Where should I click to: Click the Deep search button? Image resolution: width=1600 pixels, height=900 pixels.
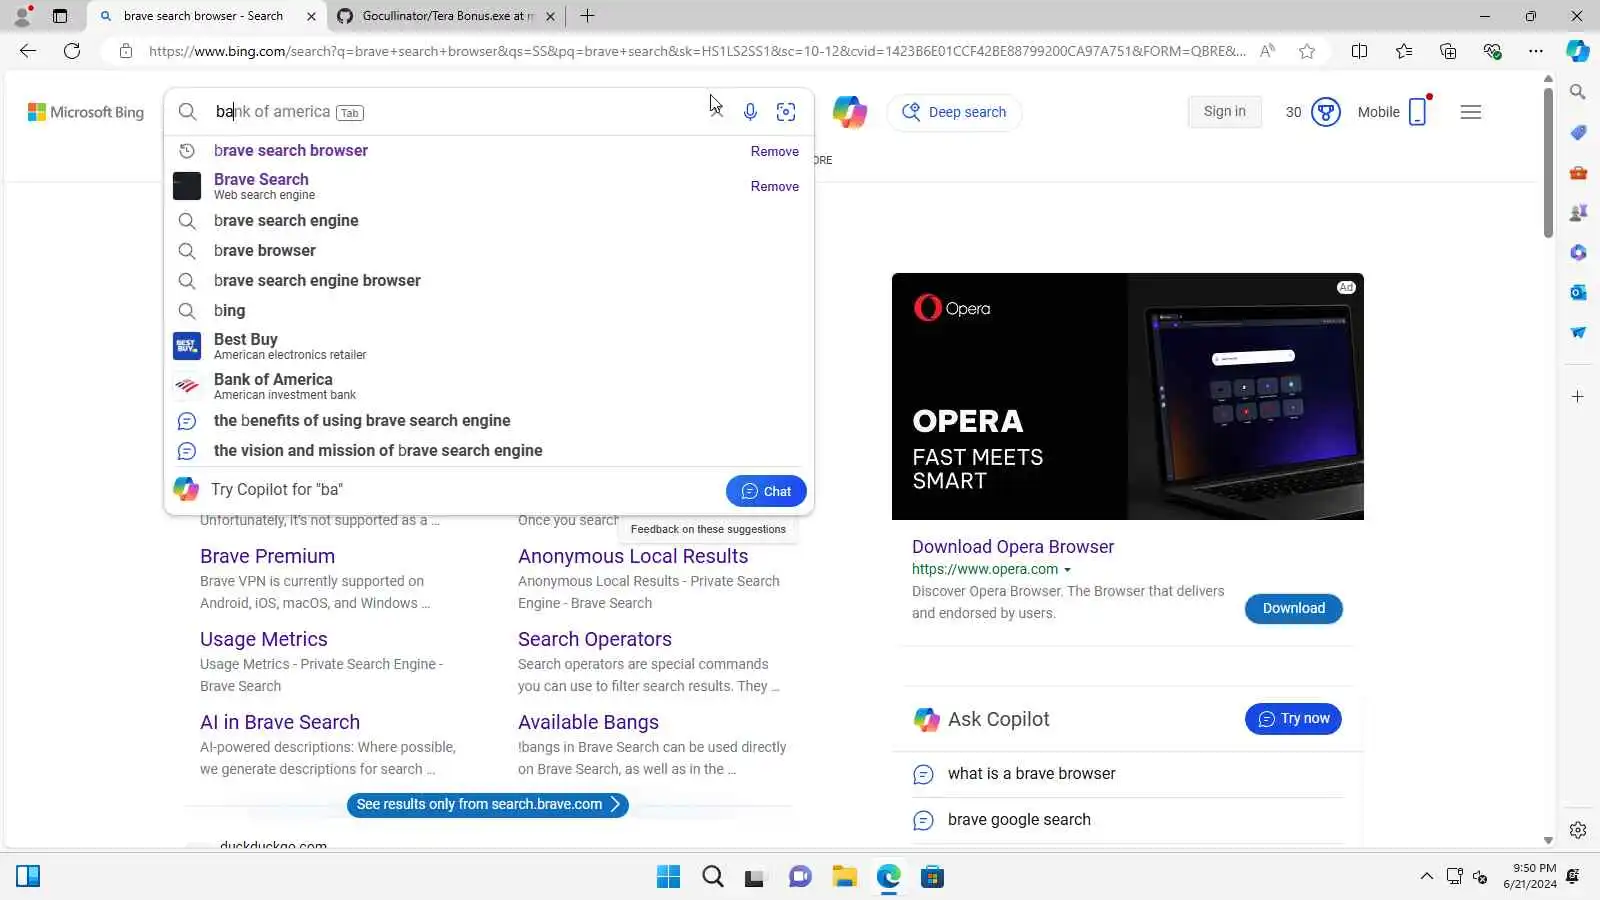pos(954,112)
